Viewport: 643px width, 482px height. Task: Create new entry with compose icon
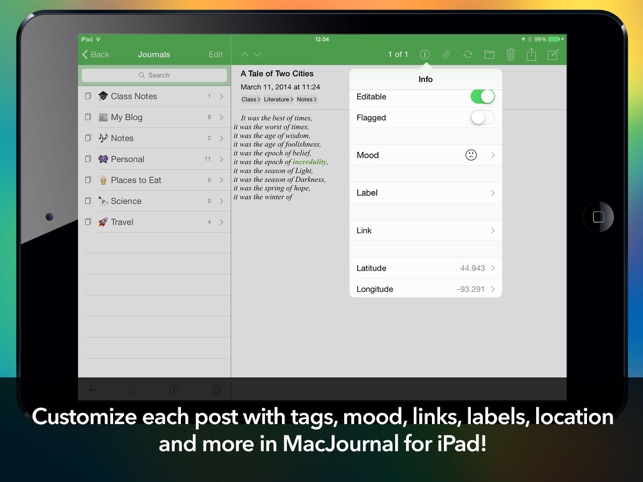coord(553,55)
